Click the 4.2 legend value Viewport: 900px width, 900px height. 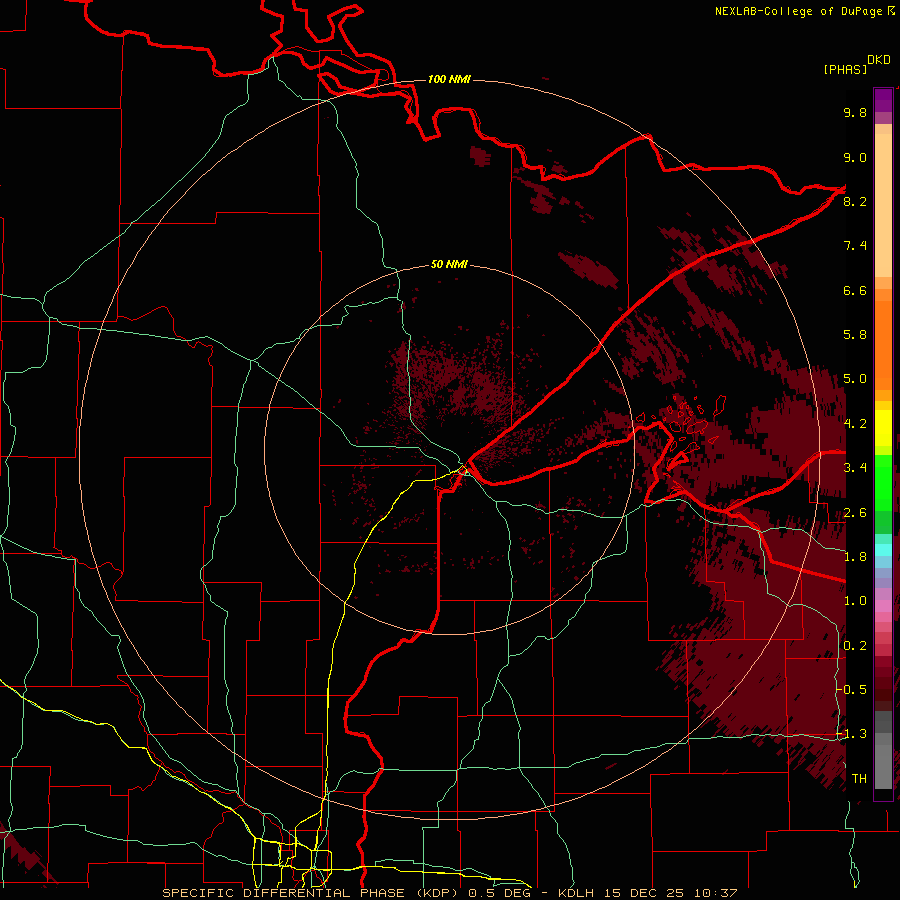pyautogui.click(x=855, y=424)
